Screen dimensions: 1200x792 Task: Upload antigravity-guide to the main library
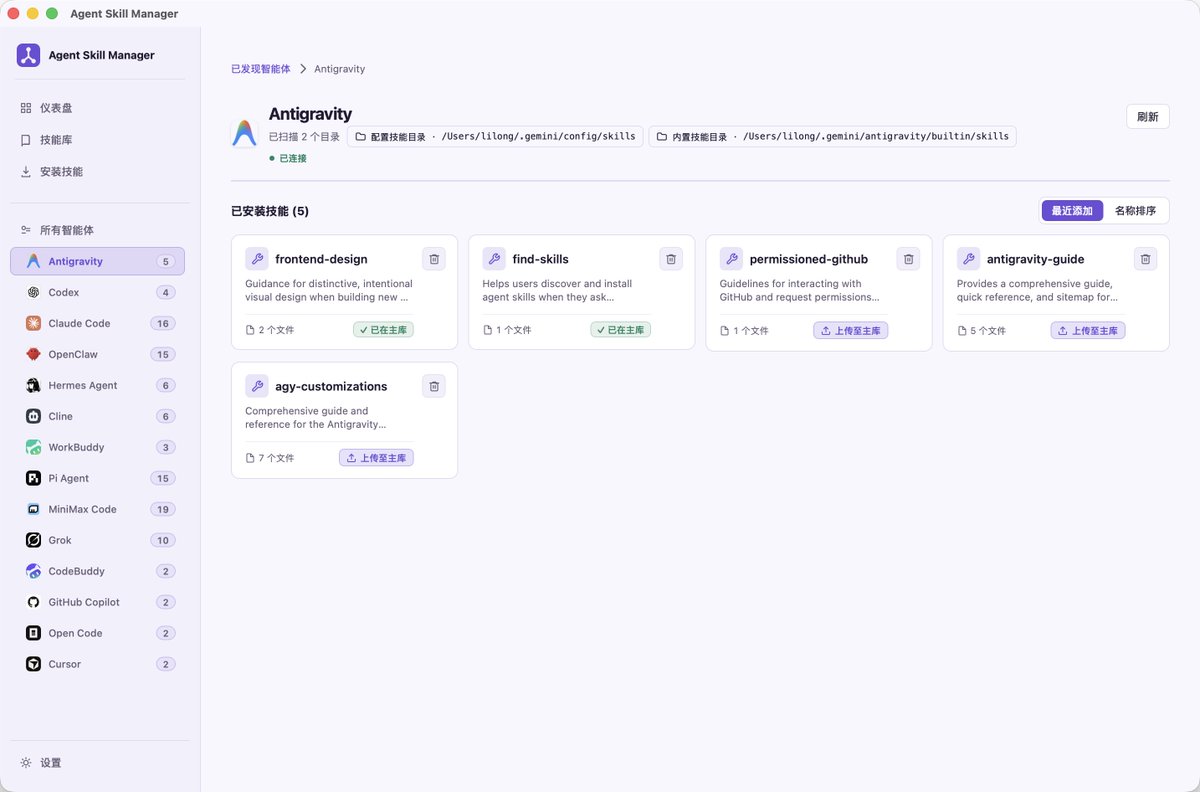[1087, 330]
